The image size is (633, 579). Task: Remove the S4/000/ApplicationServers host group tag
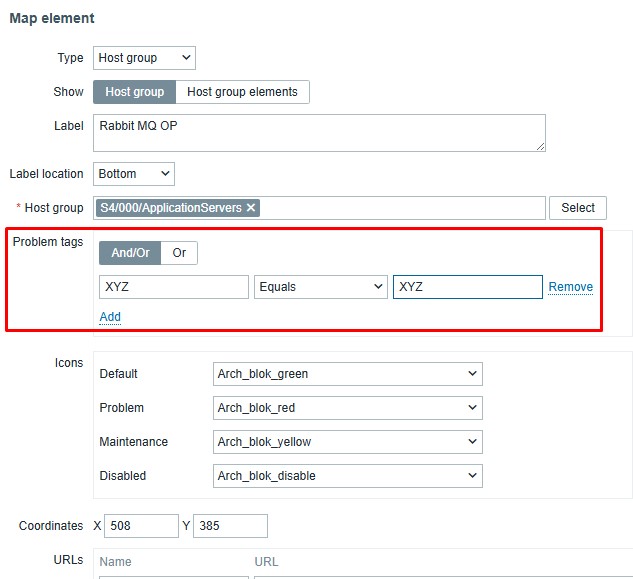(x=251, y=208)
